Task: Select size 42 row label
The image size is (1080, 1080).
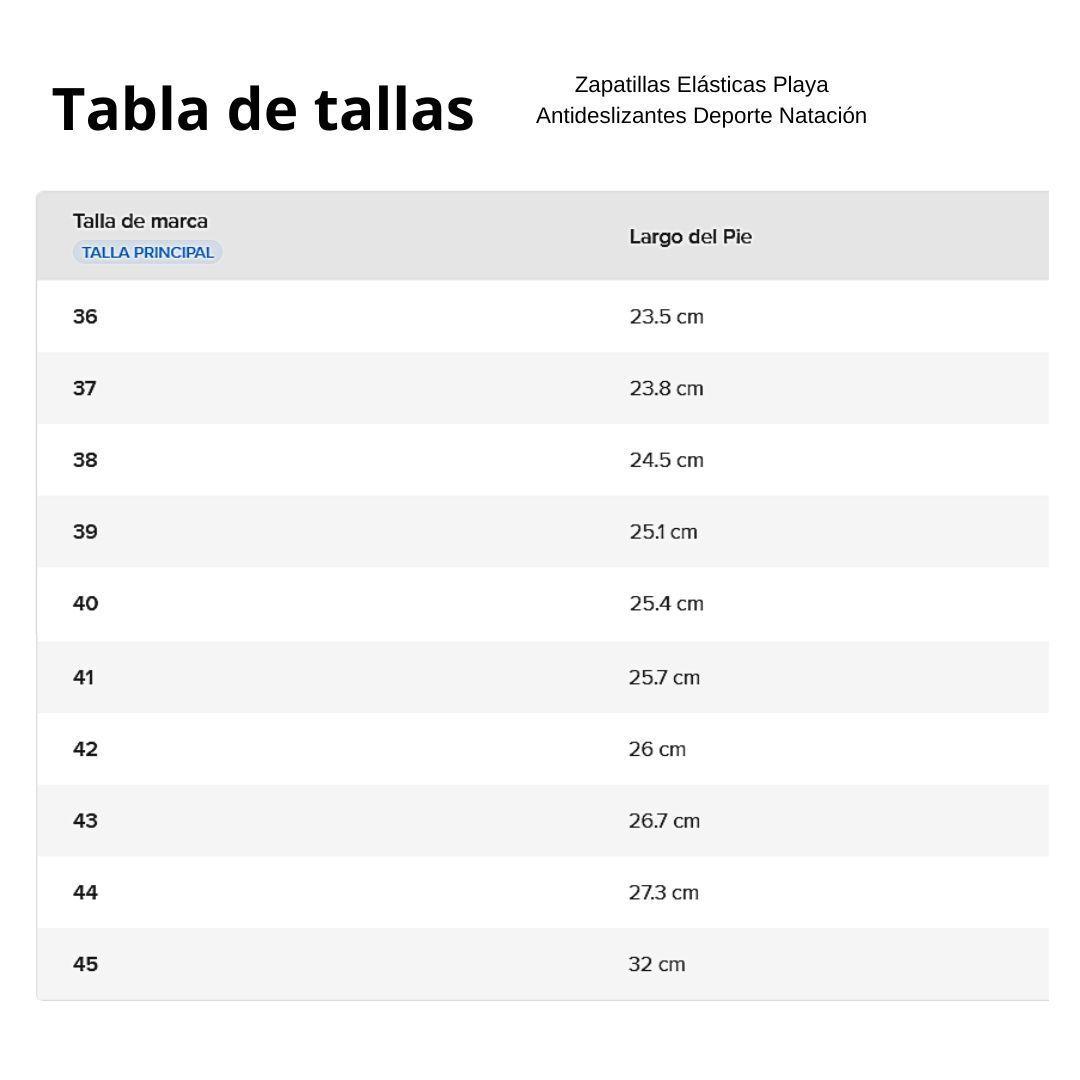Action: pyautogui.click(x=85, y=749)
